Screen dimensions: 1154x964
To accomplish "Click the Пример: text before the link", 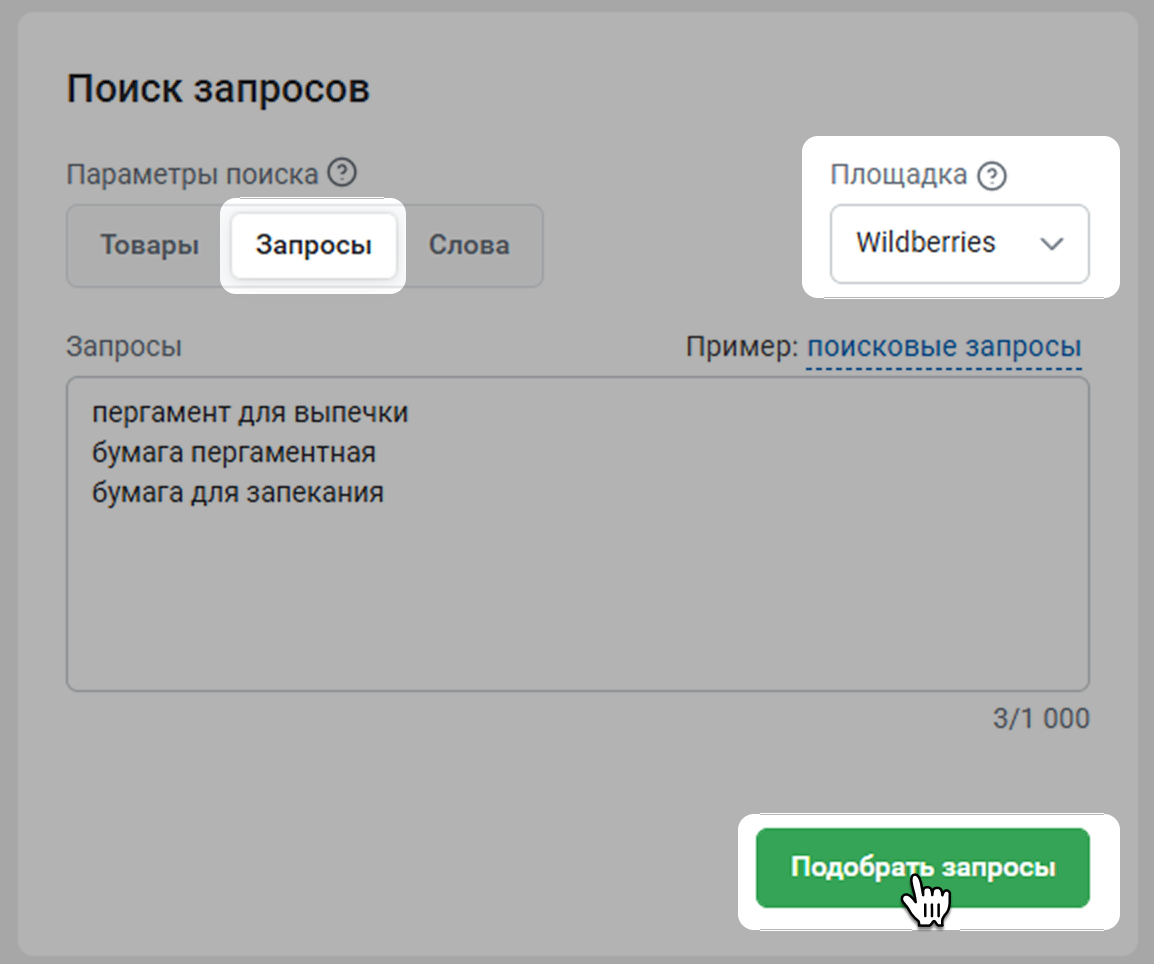I will (742, 347).
